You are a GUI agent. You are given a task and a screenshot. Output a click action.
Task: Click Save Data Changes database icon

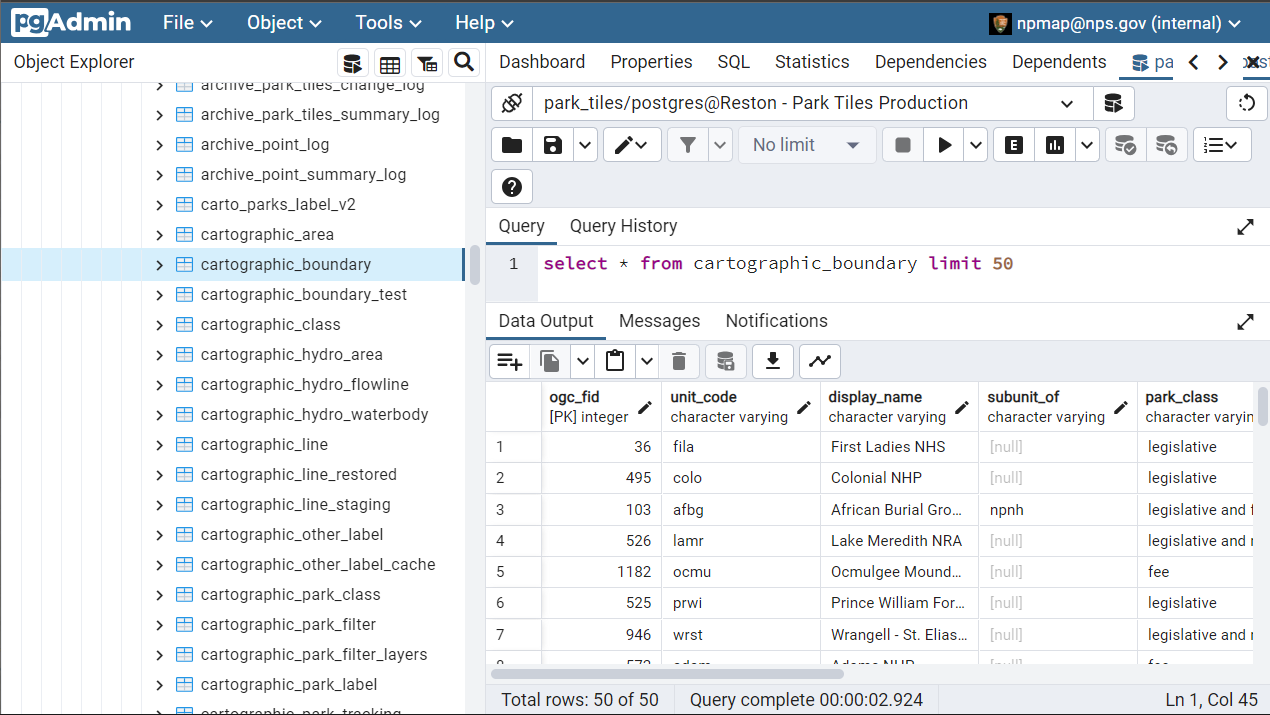[x=726, y=361]
